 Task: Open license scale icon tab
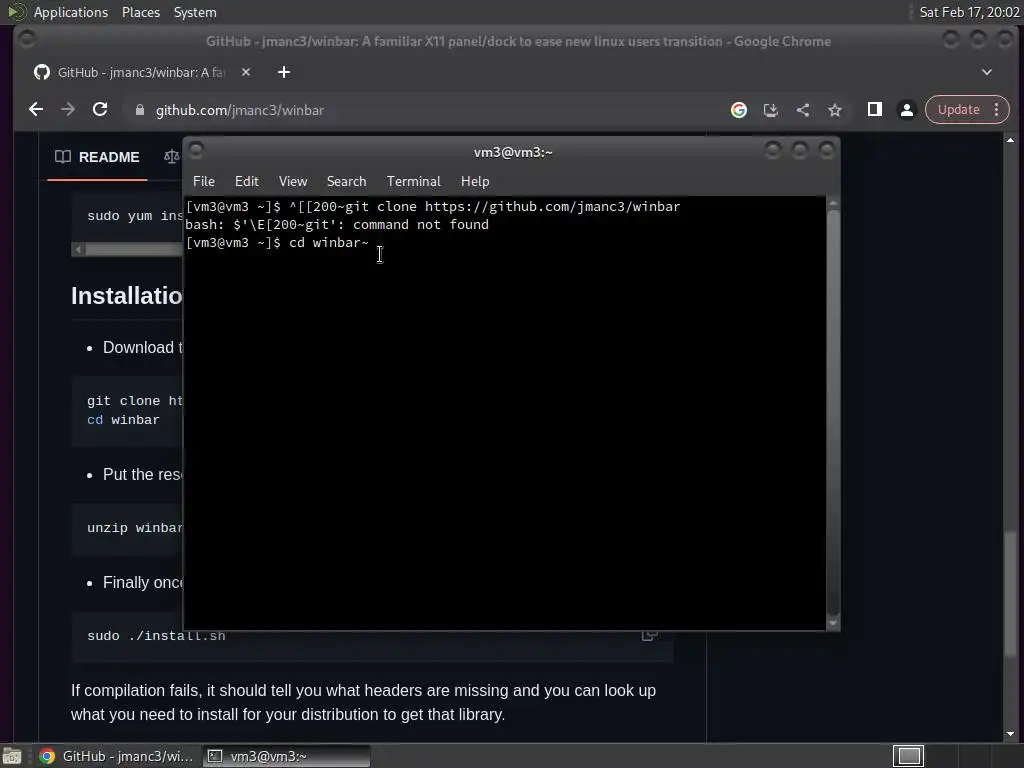tap(171, 157)
